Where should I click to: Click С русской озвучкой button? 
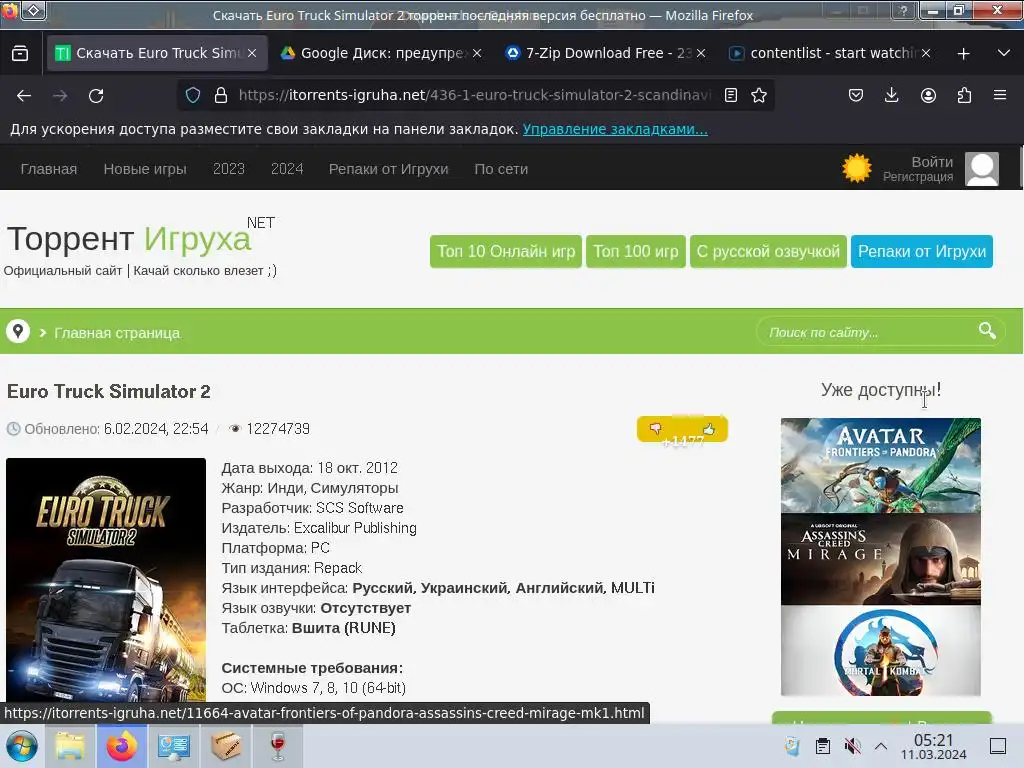point(768,251)
